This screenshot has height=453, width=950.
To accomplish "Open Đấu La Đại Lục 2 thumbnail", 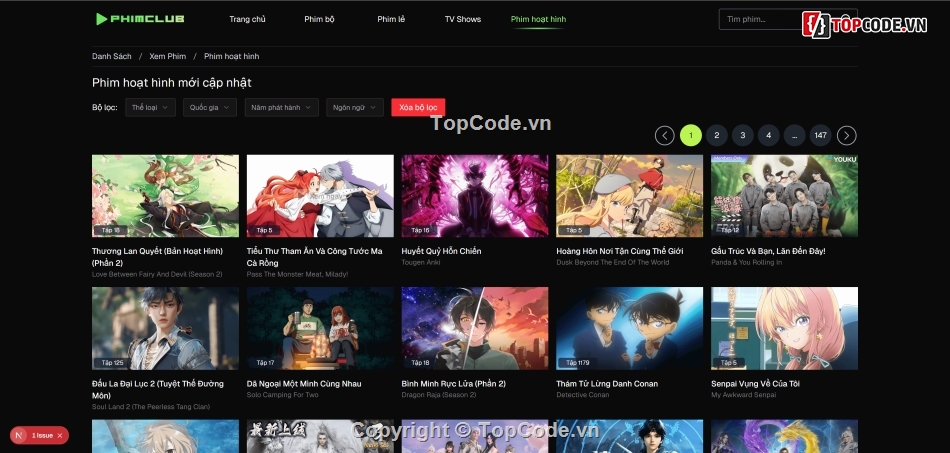I will coord(165,328).
